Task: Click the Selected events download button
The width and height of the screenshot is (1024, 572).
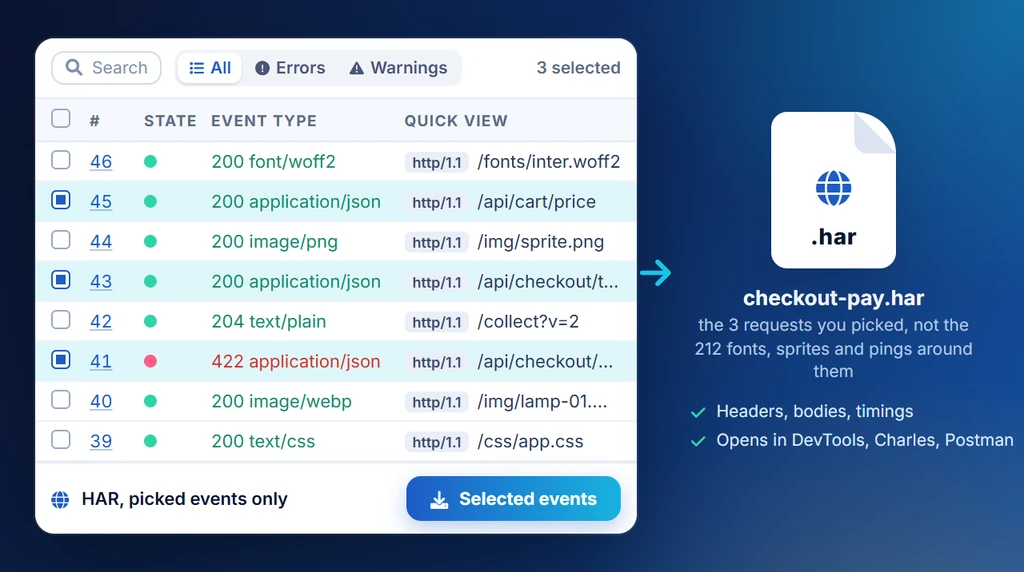Action: point(513,499)
